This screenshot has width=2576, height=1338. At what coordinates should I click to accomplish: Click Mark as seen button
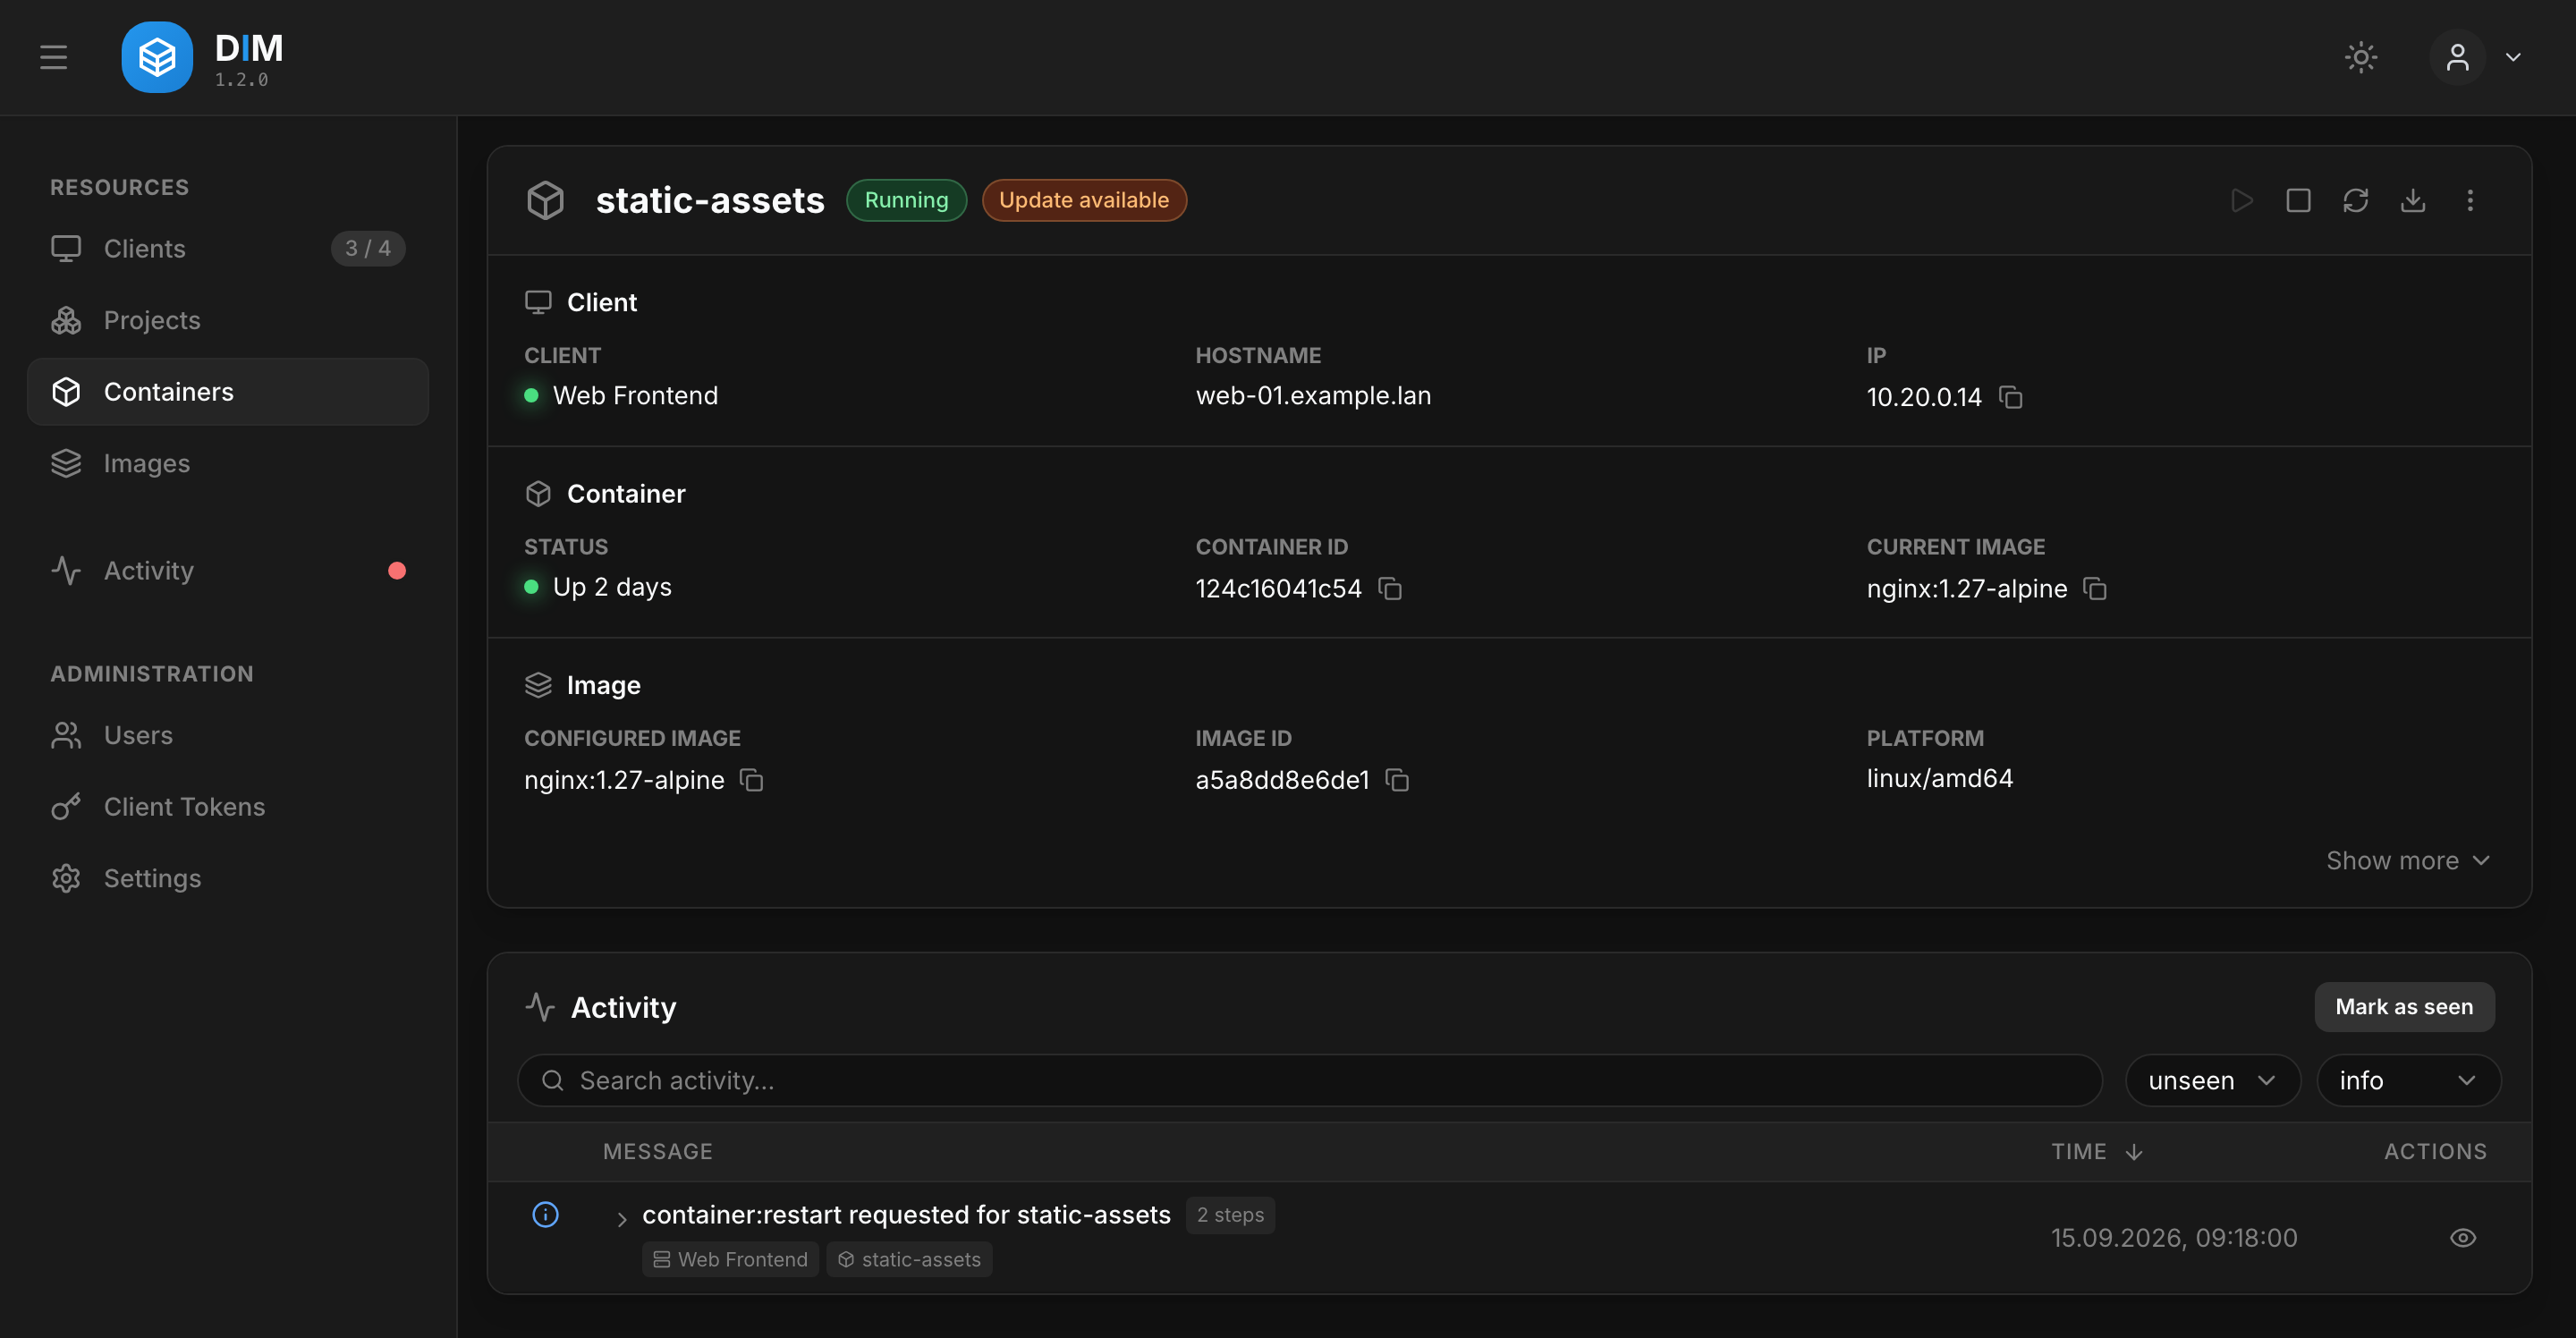pos(2404,1006)
